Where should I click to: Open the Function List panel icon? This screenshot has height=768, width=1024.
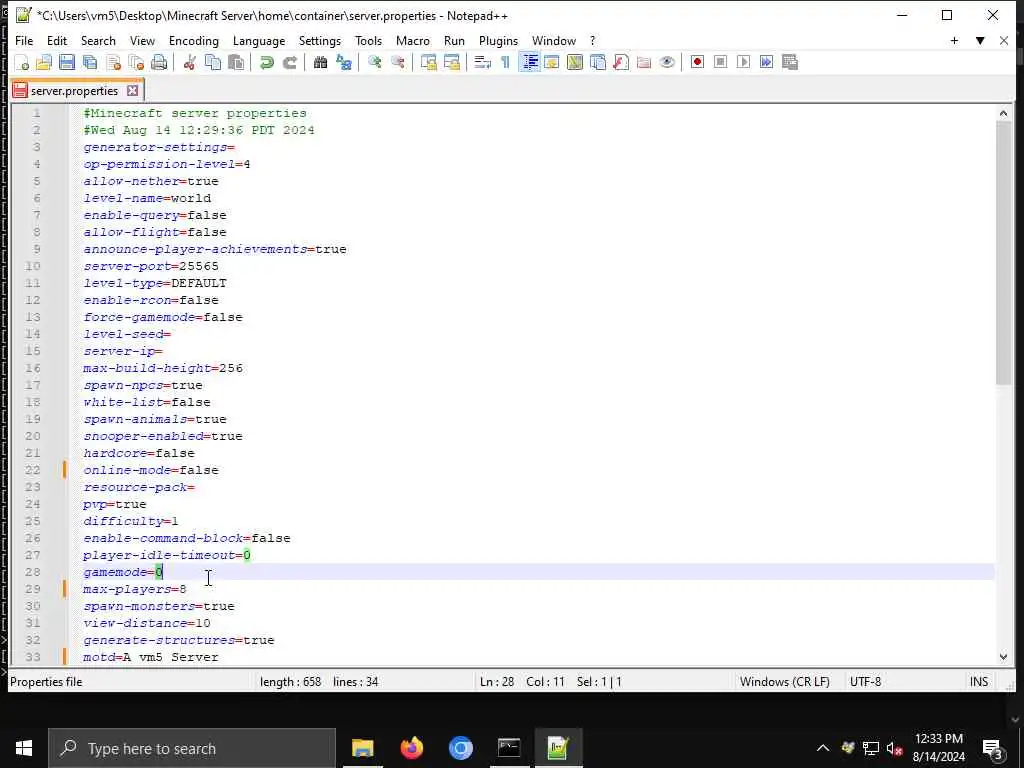tap(621, 62)
